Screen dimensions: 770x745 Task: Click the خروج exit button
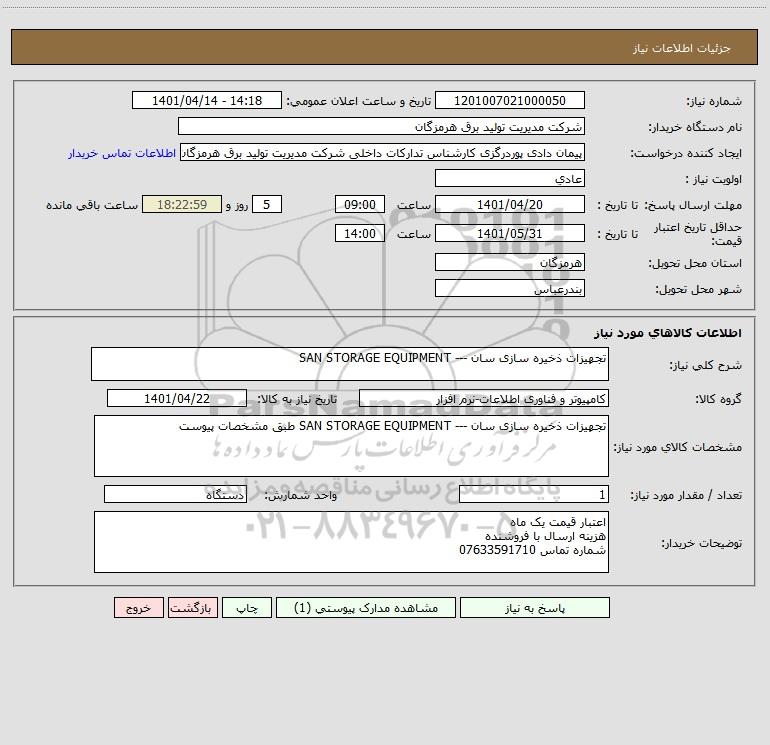(x=138, y=608)
